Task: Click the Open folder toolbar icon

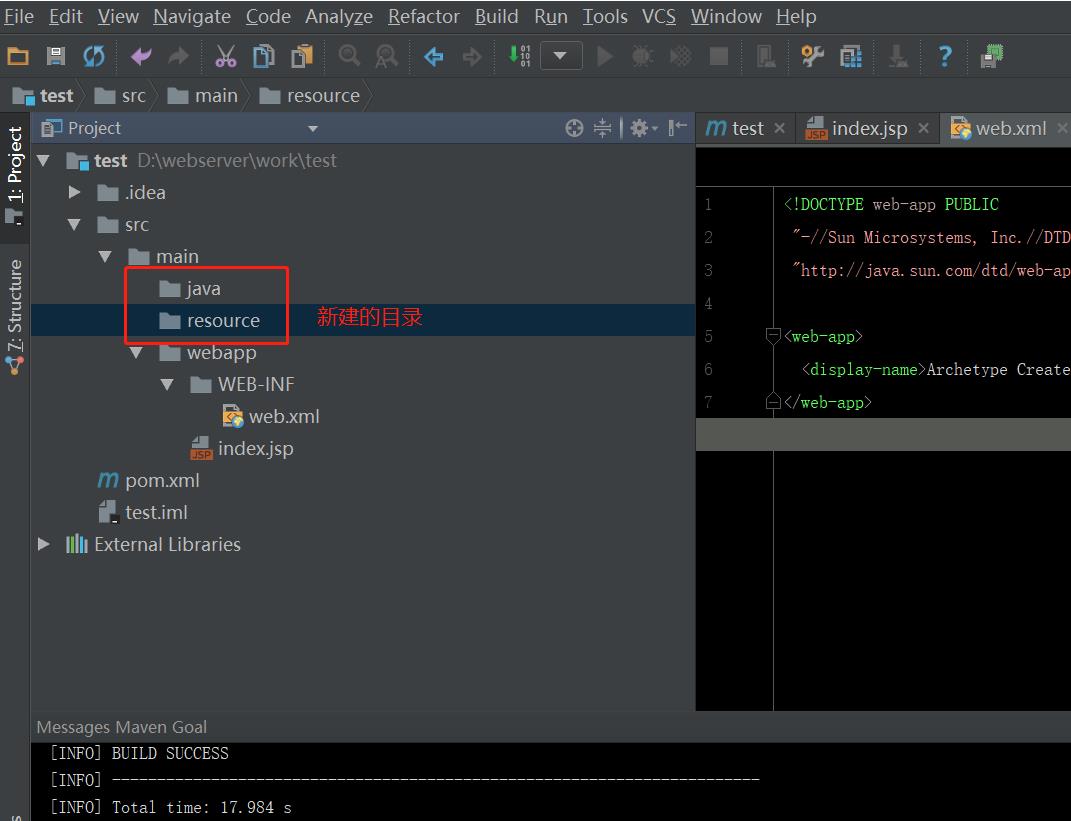Action: 18,56
